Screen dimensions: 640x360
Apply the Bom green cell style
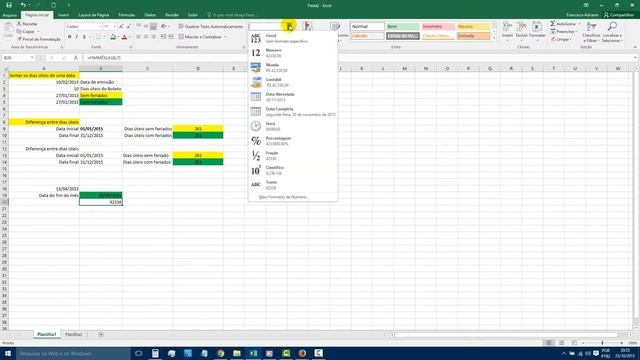[x=402, y=27]
